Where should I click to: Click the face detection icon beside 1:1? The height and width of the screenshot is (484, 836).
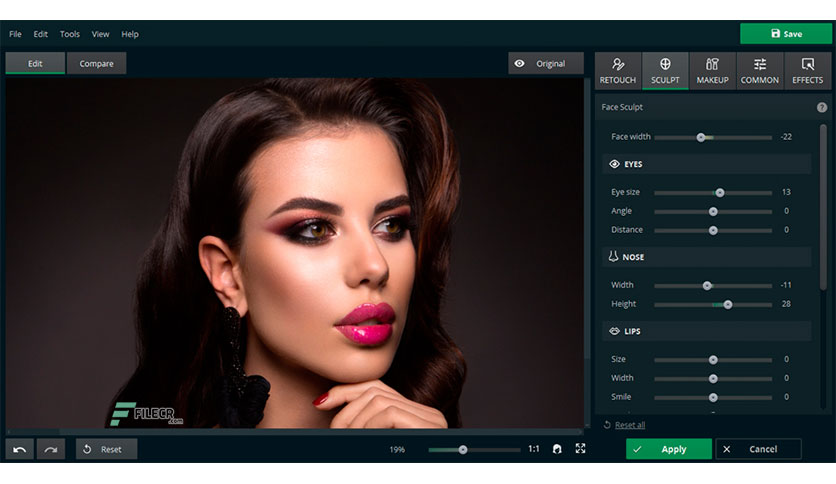[x=557, y=449]
